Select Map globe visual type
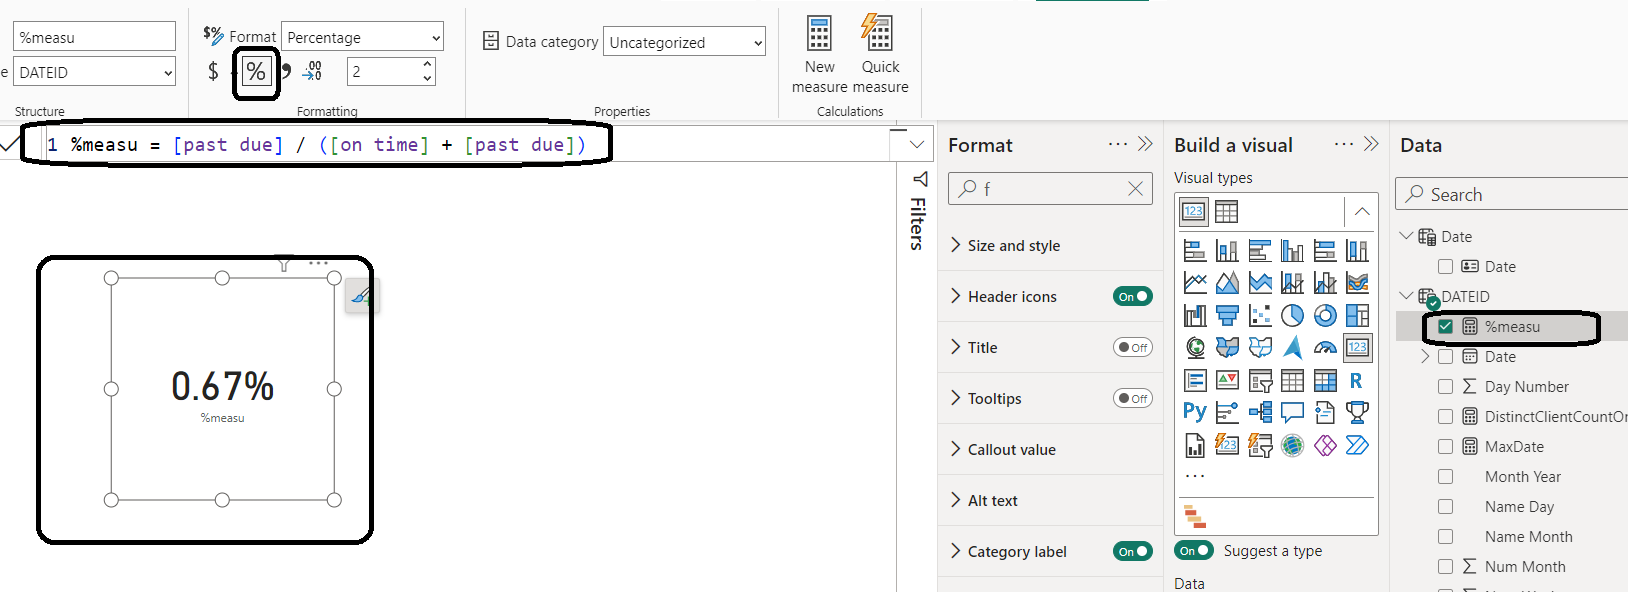The image size is (1628, 592). point(1194,347)
